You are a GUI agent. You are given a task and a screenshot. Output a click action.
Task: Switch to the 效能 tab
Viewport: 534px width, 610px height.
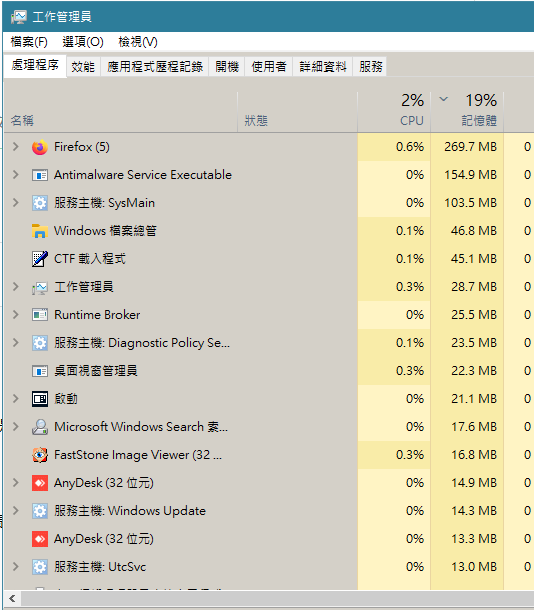(83, 67)
